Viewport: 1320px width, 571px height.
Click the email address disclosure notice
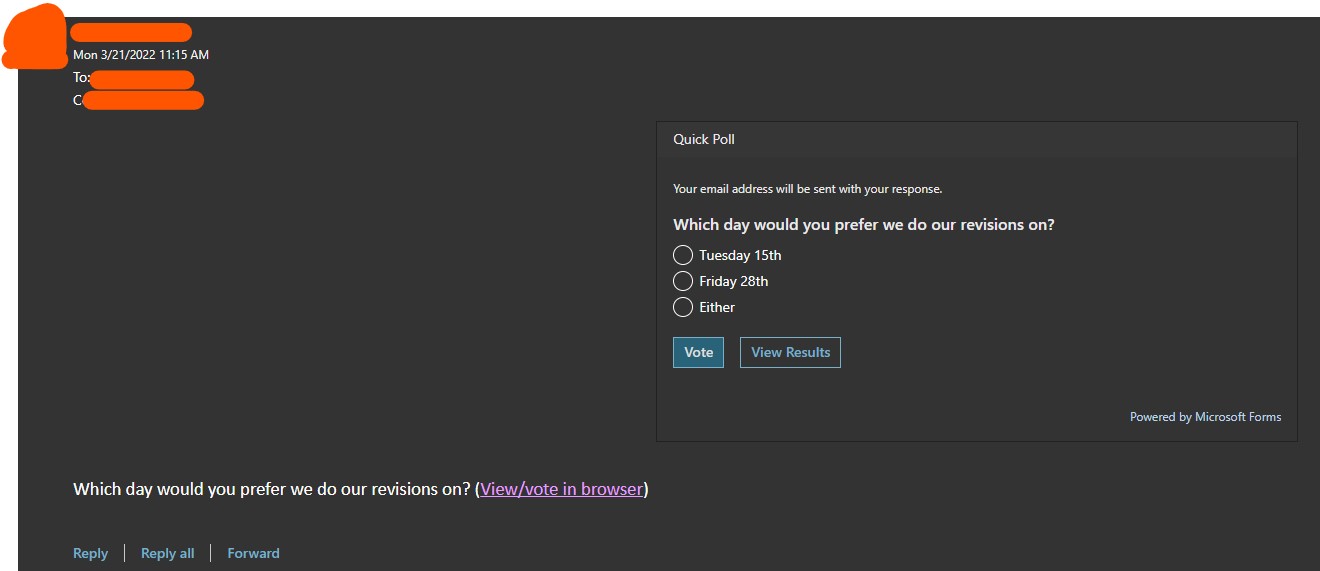(x=807, y=189)
